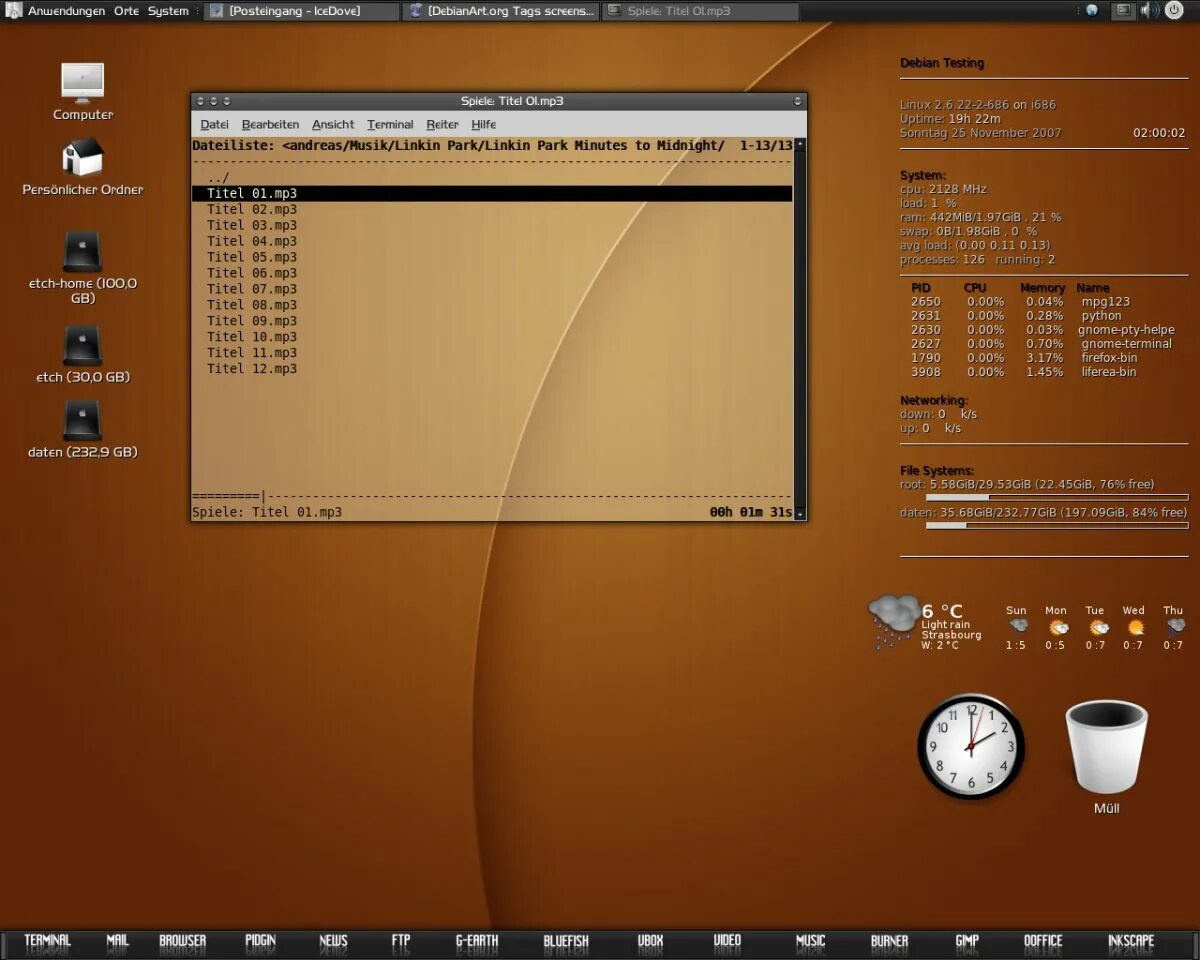Click the ../ parent directory entry

pos(218,177)
